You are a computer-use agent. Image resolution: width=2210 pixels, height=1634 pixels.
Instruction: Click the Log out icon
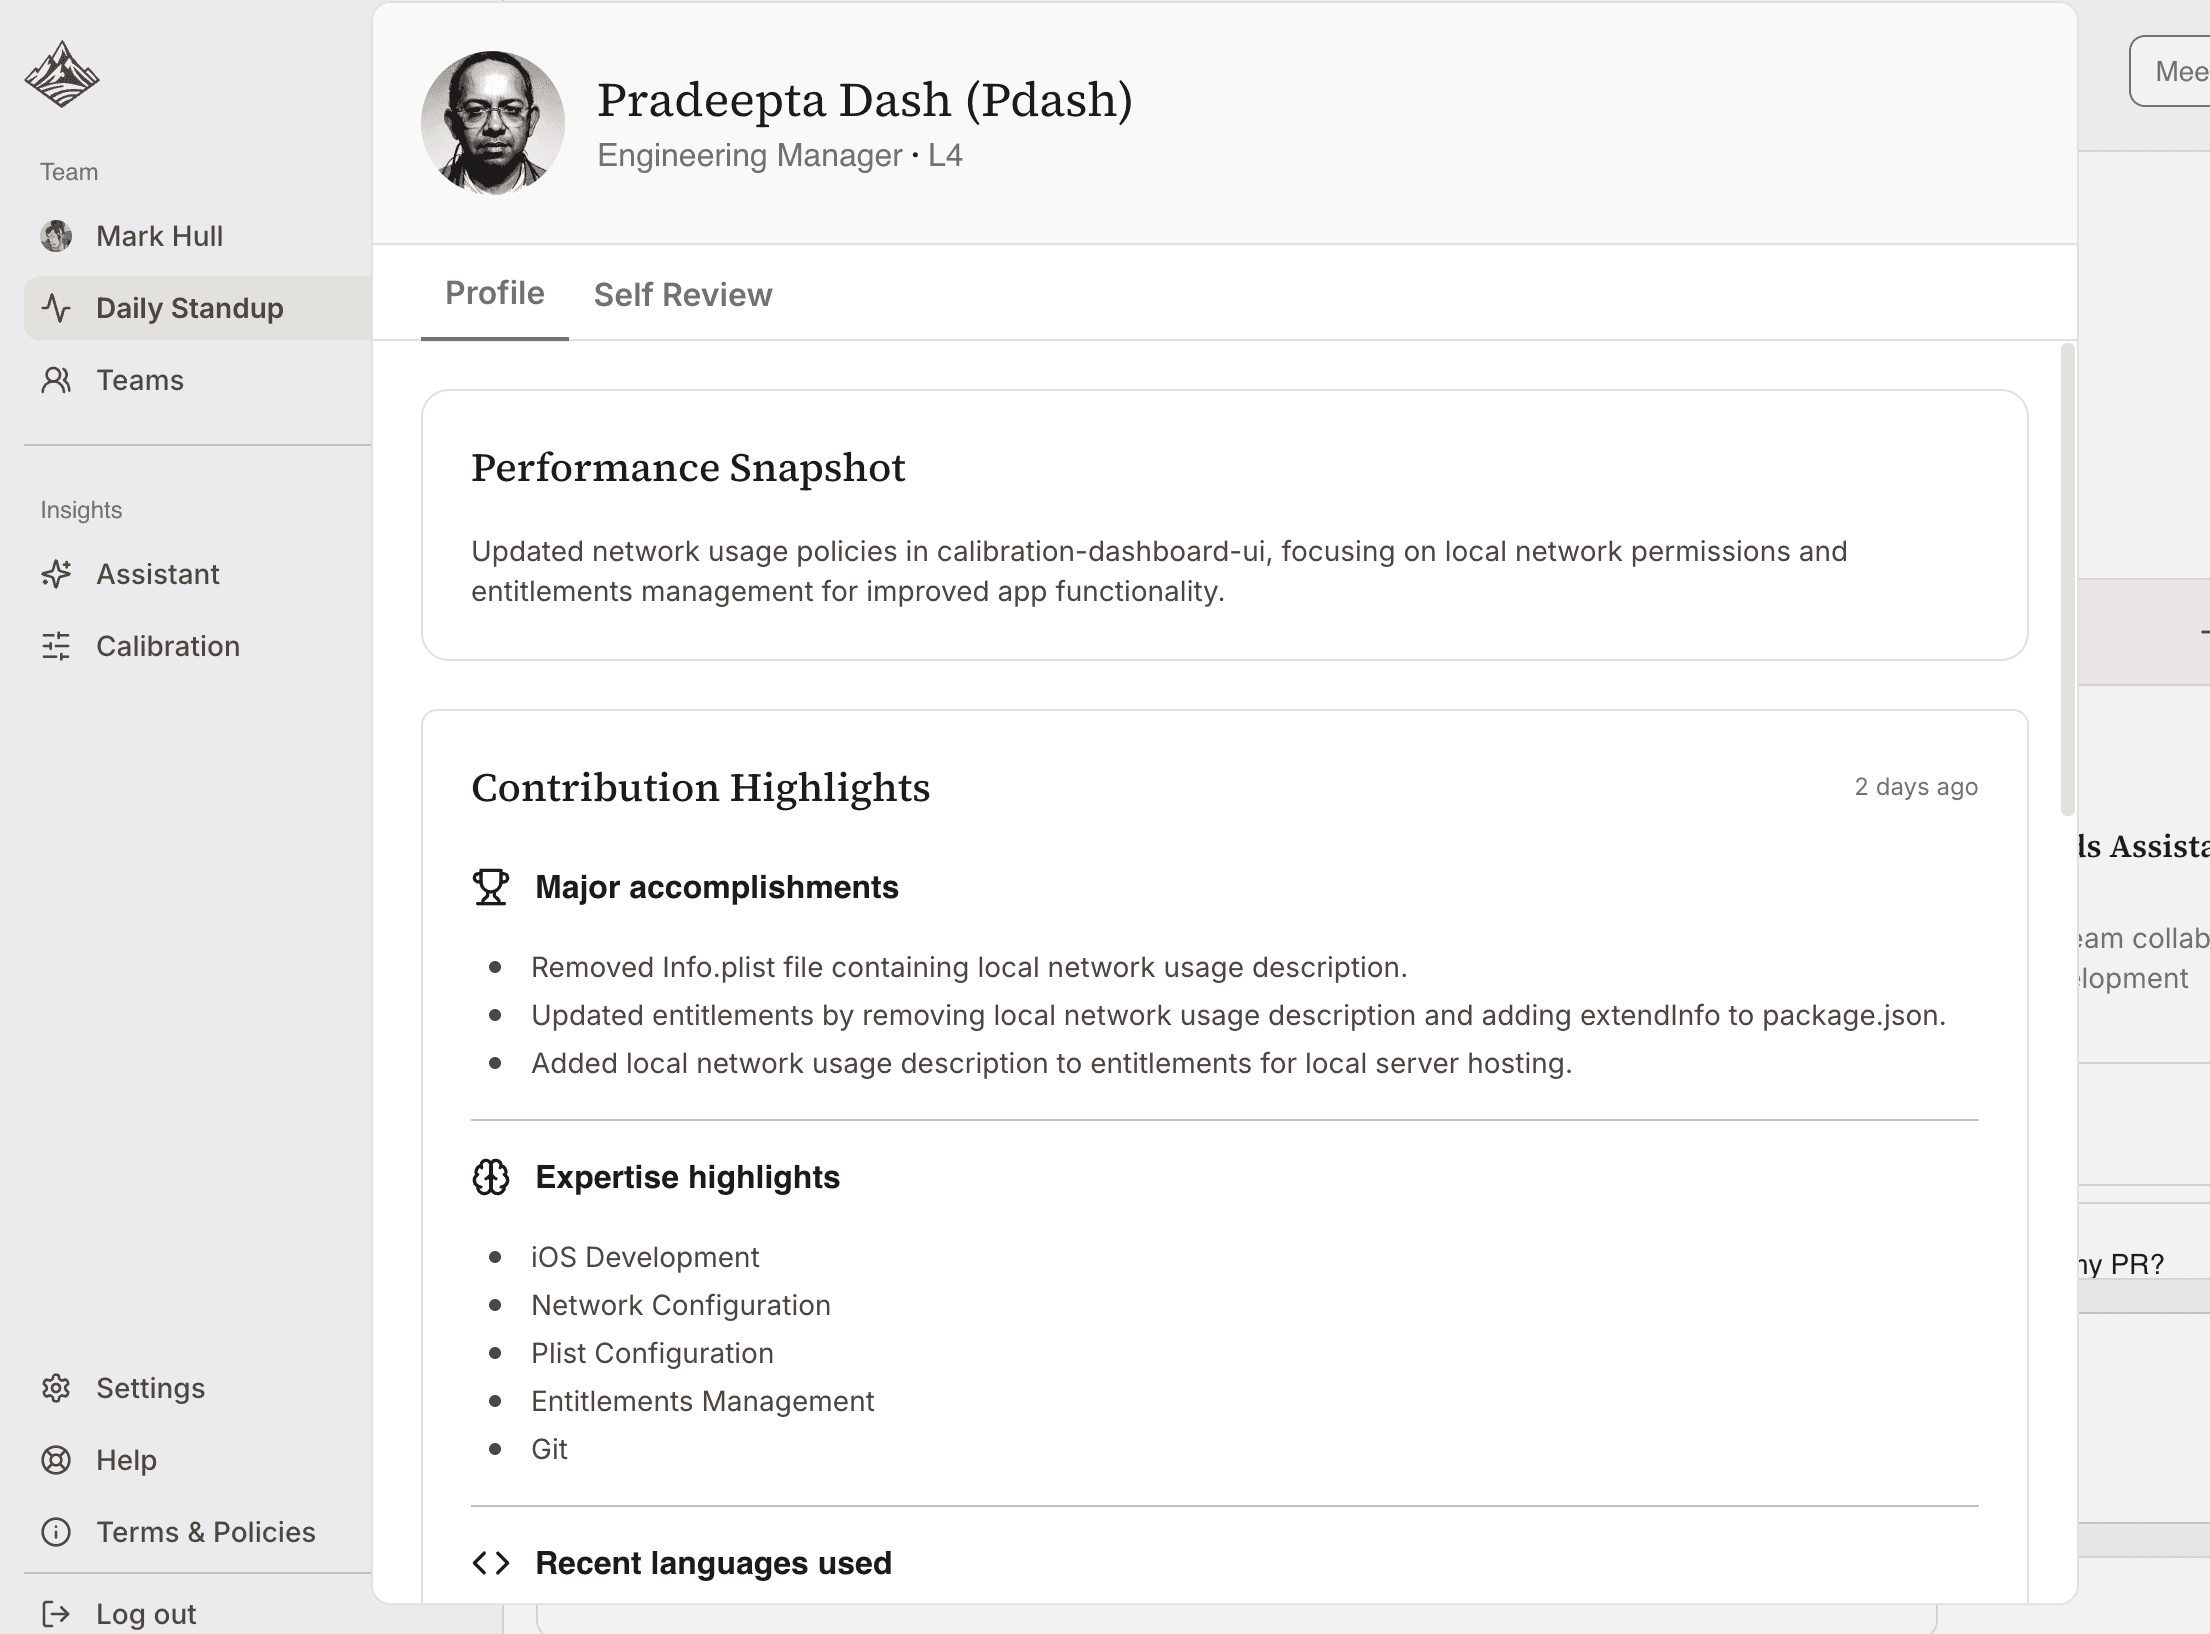(57, 1613)
